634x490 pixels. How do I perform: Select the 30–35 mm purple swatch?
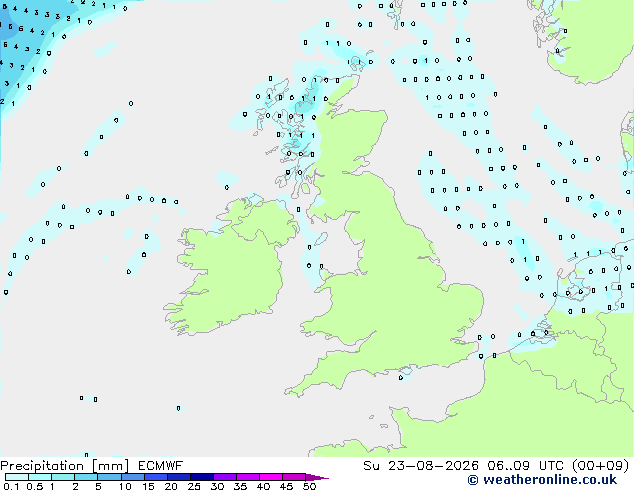coord(225,477)
